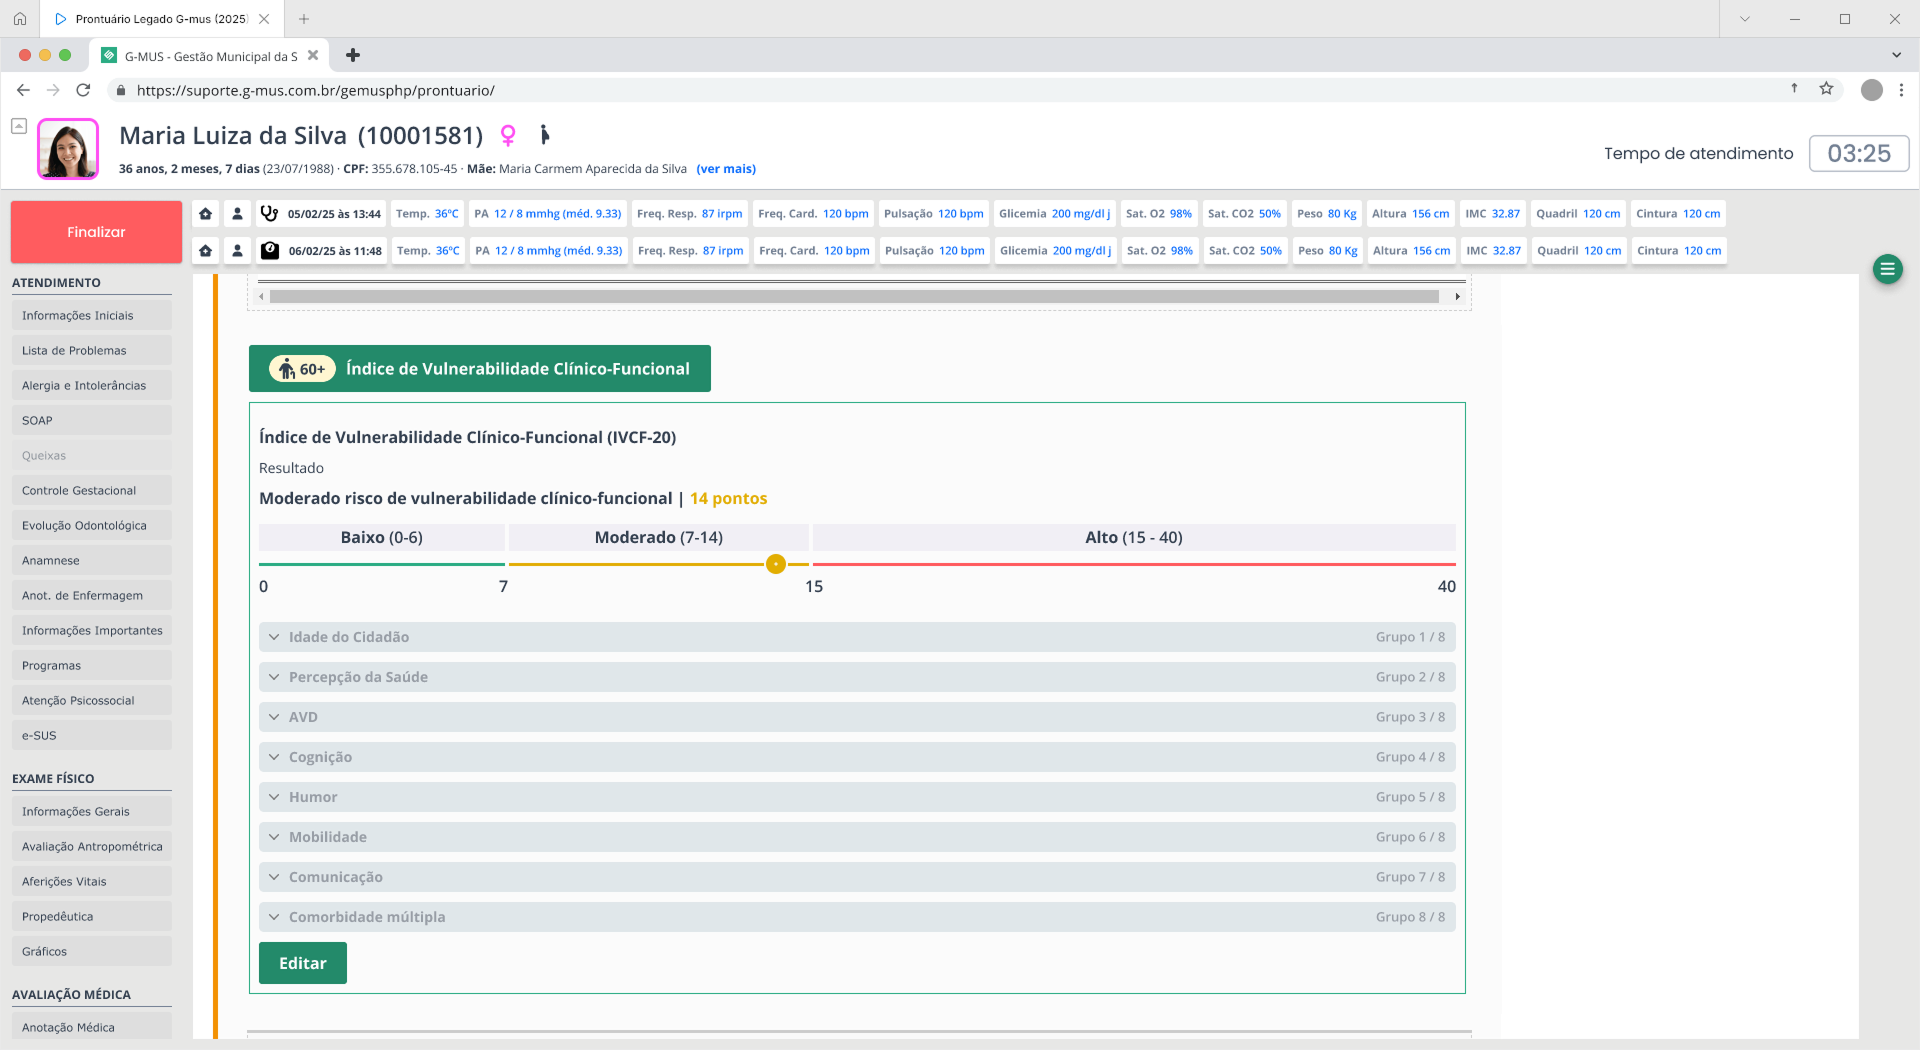Open the SOAP sidebar item
This screenshot has height=1050, width=1920.
click(x=92, y=420)
